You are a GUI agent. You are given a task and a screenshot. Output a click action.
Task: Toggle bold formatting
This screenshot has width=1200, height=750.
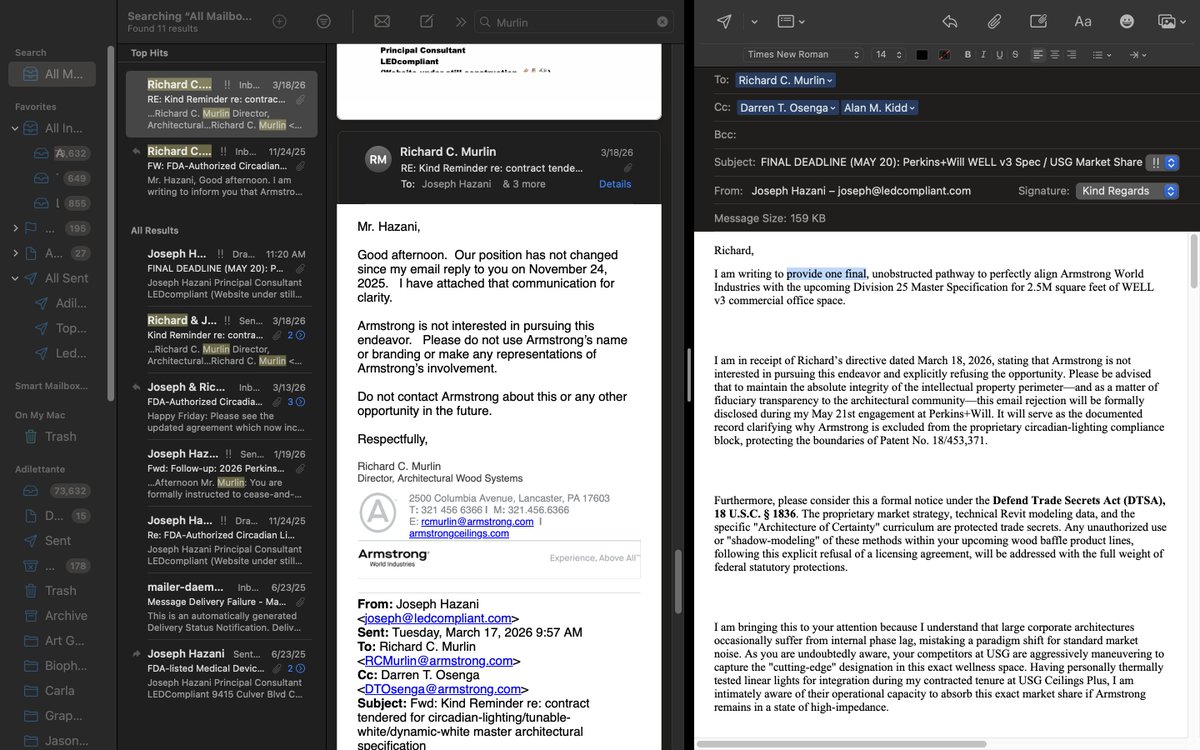(x=967, y=54)
